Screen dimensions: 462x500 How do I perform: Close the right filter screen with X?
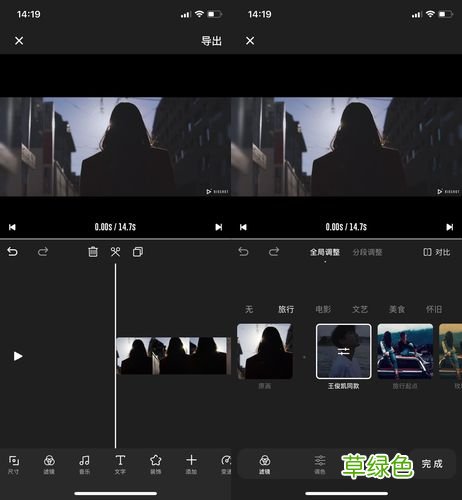(x=250, y=41)
